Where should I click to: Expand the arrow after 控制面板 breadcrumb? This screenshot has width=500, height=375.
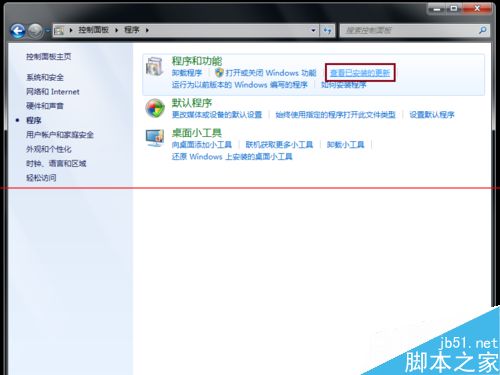116,30
